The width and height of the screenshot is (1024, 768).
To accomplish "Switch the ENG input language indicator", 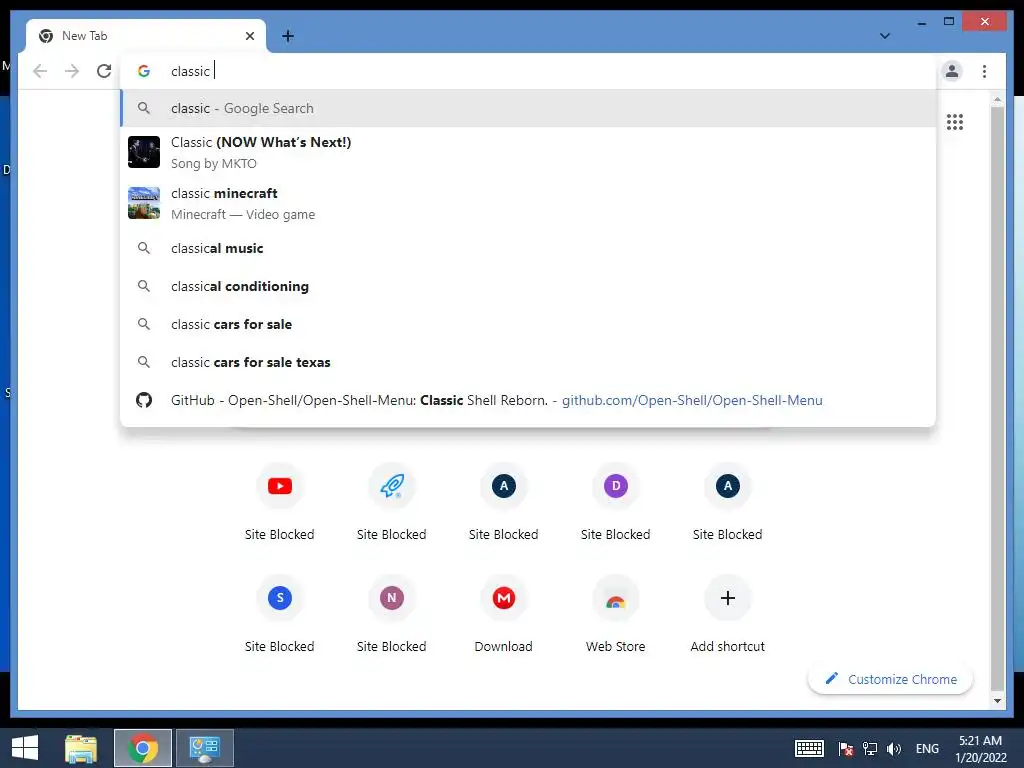I will coord(927,748).
